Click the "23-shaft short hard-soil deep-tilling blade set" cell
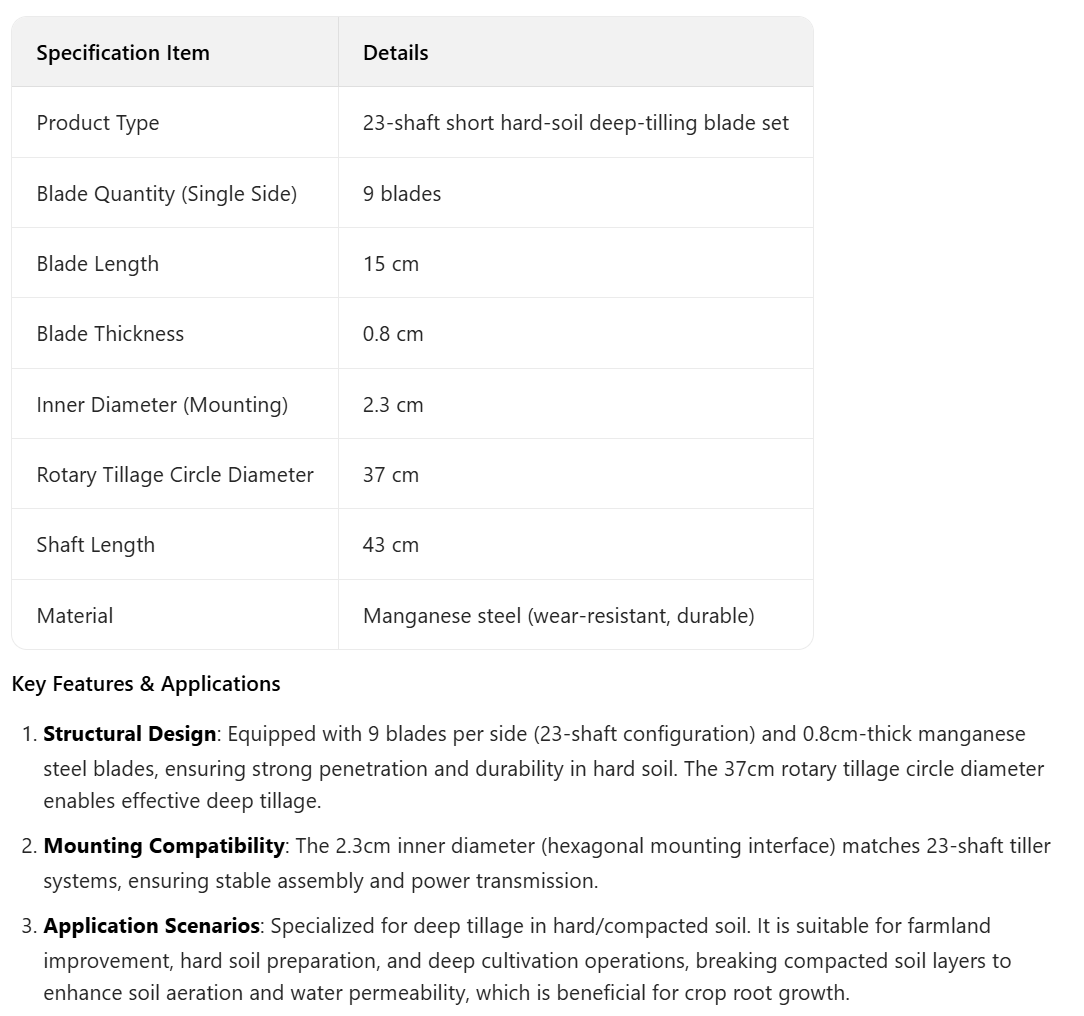 [575, 123]
